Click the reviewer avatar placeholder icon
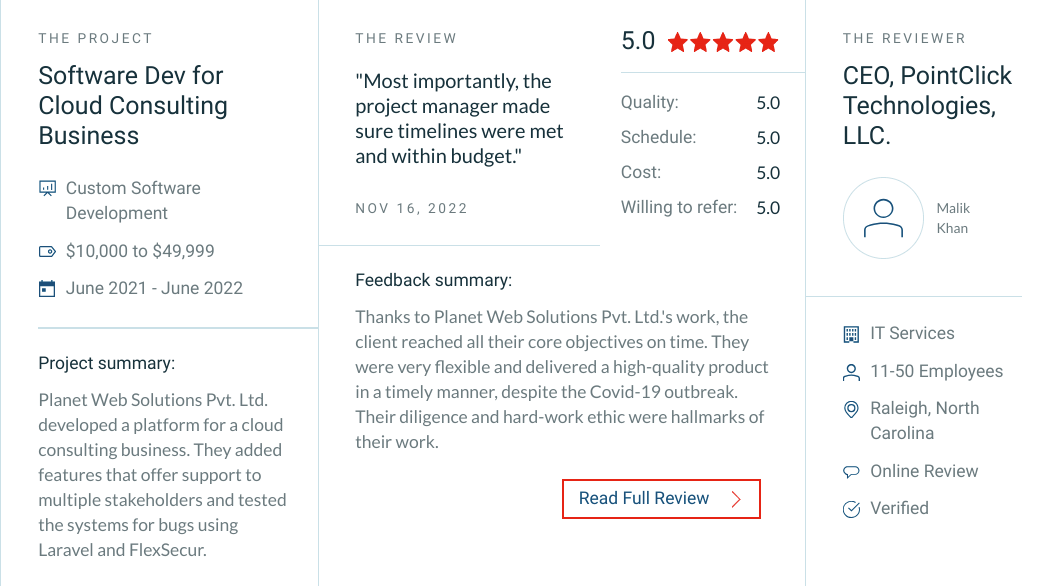 [x=883, y=218]
